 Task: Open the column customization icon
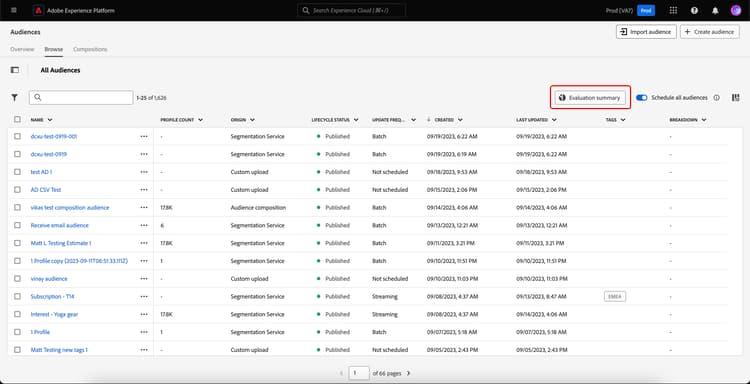tap(736, 98)
